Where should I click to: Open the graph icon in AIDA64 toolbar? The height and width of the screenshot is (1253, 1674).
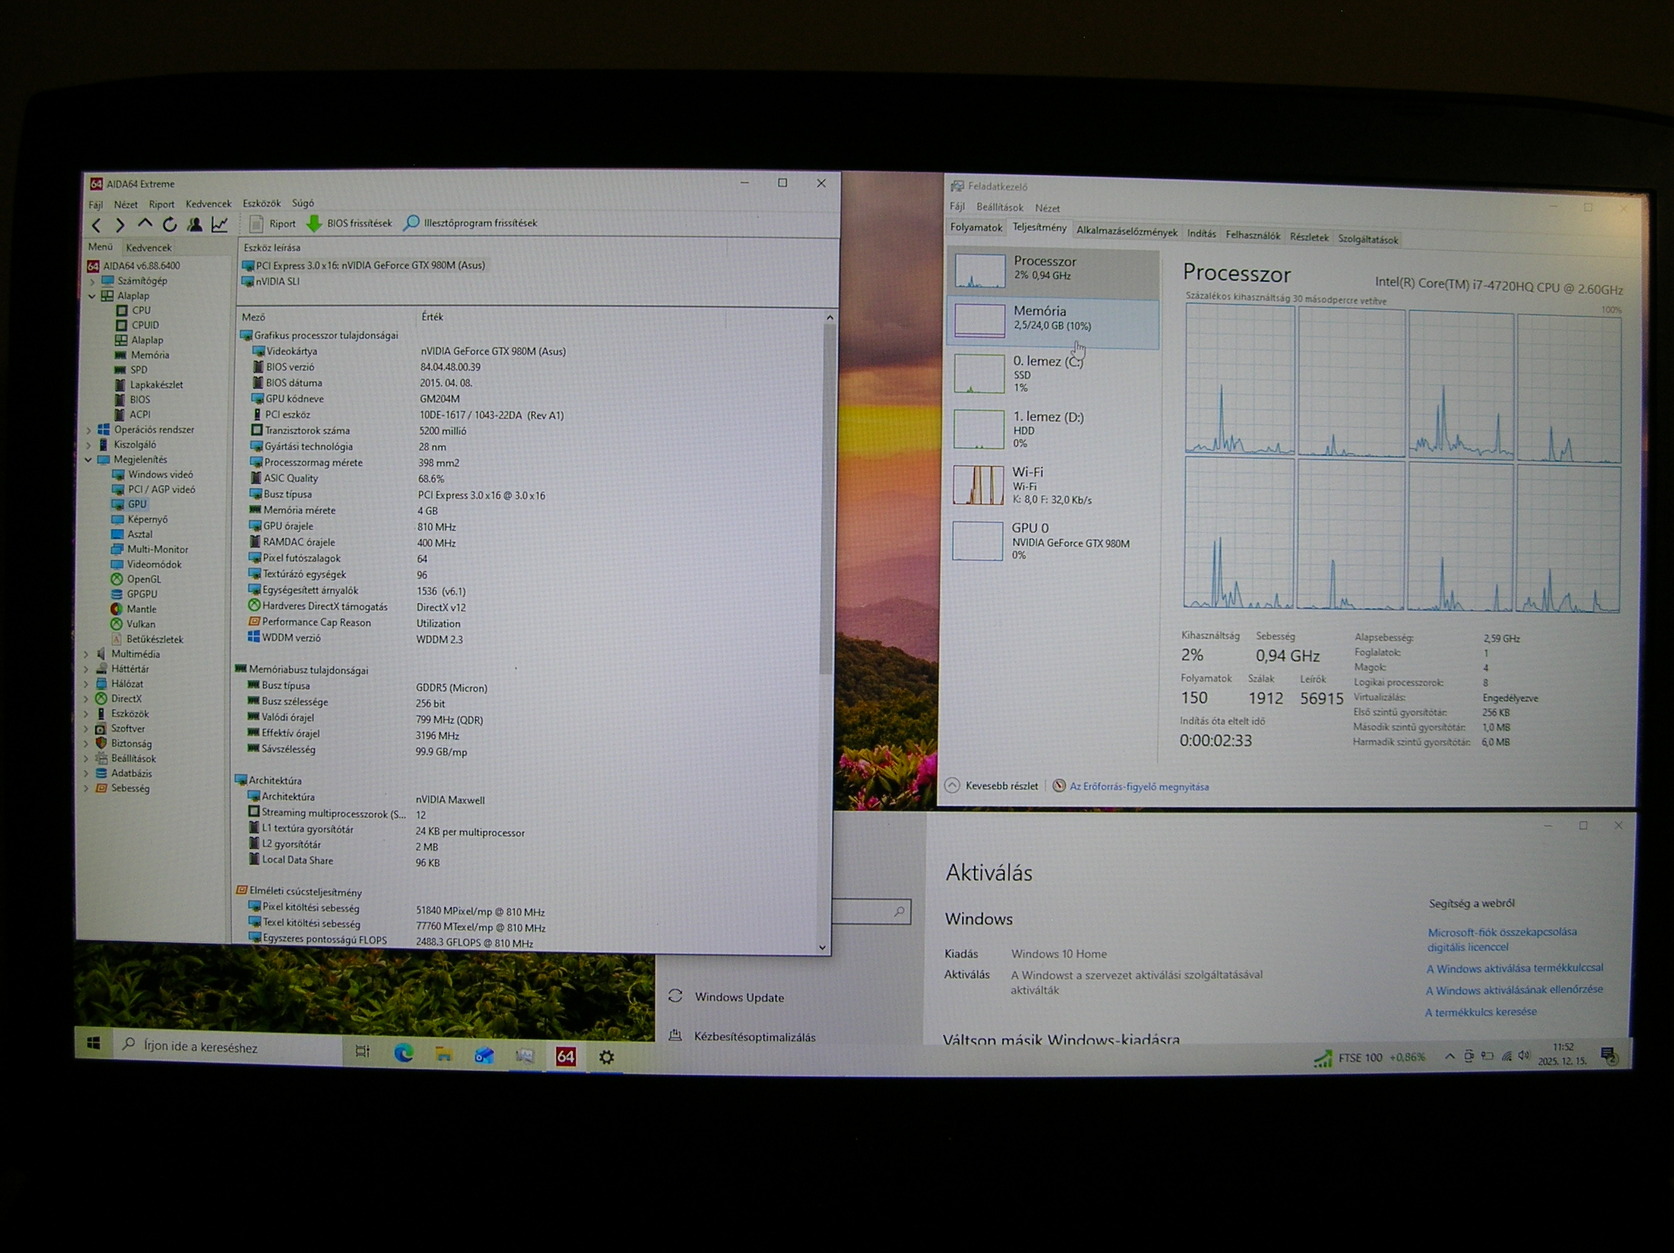(220, 225)
